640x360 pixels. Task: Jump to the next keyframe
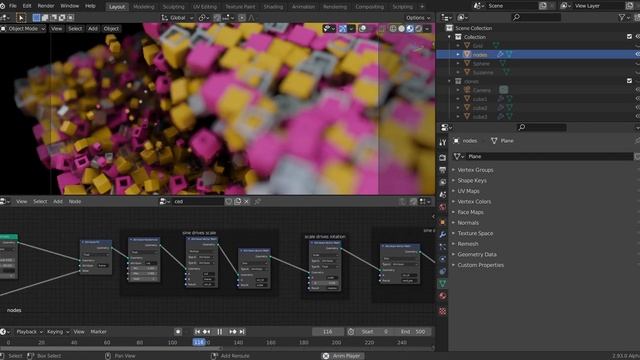[x=233, y=332]
